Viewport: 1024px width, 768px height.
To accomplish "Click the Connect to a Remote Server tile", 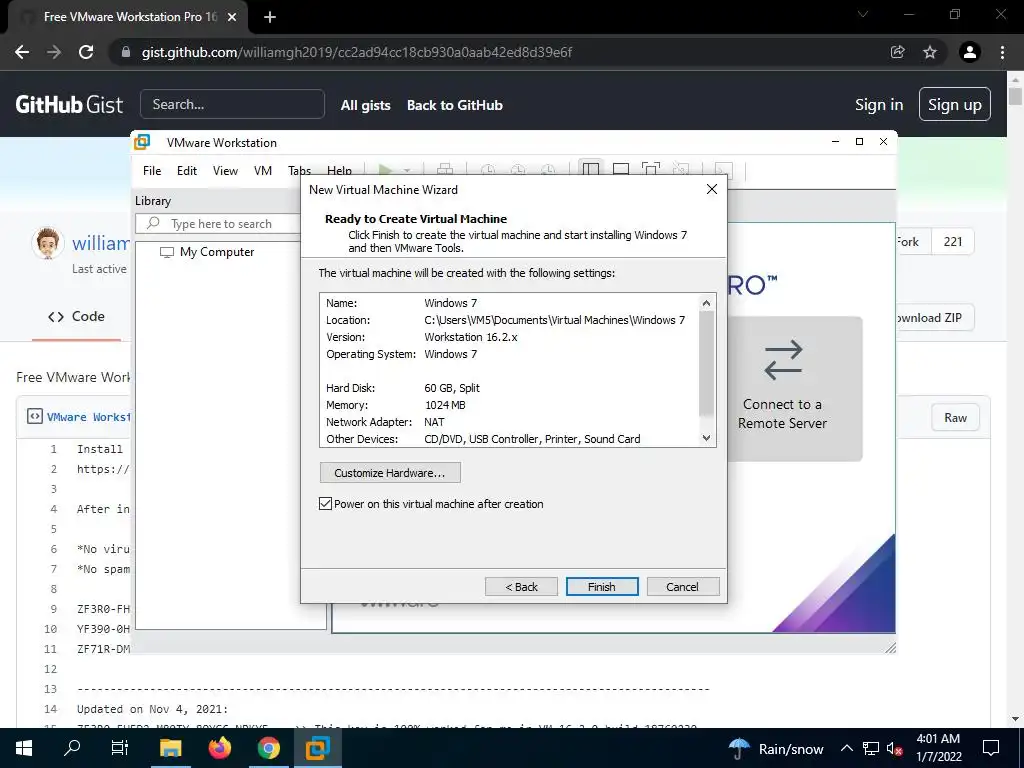I will pyautogui.click(x=793, y=389).
